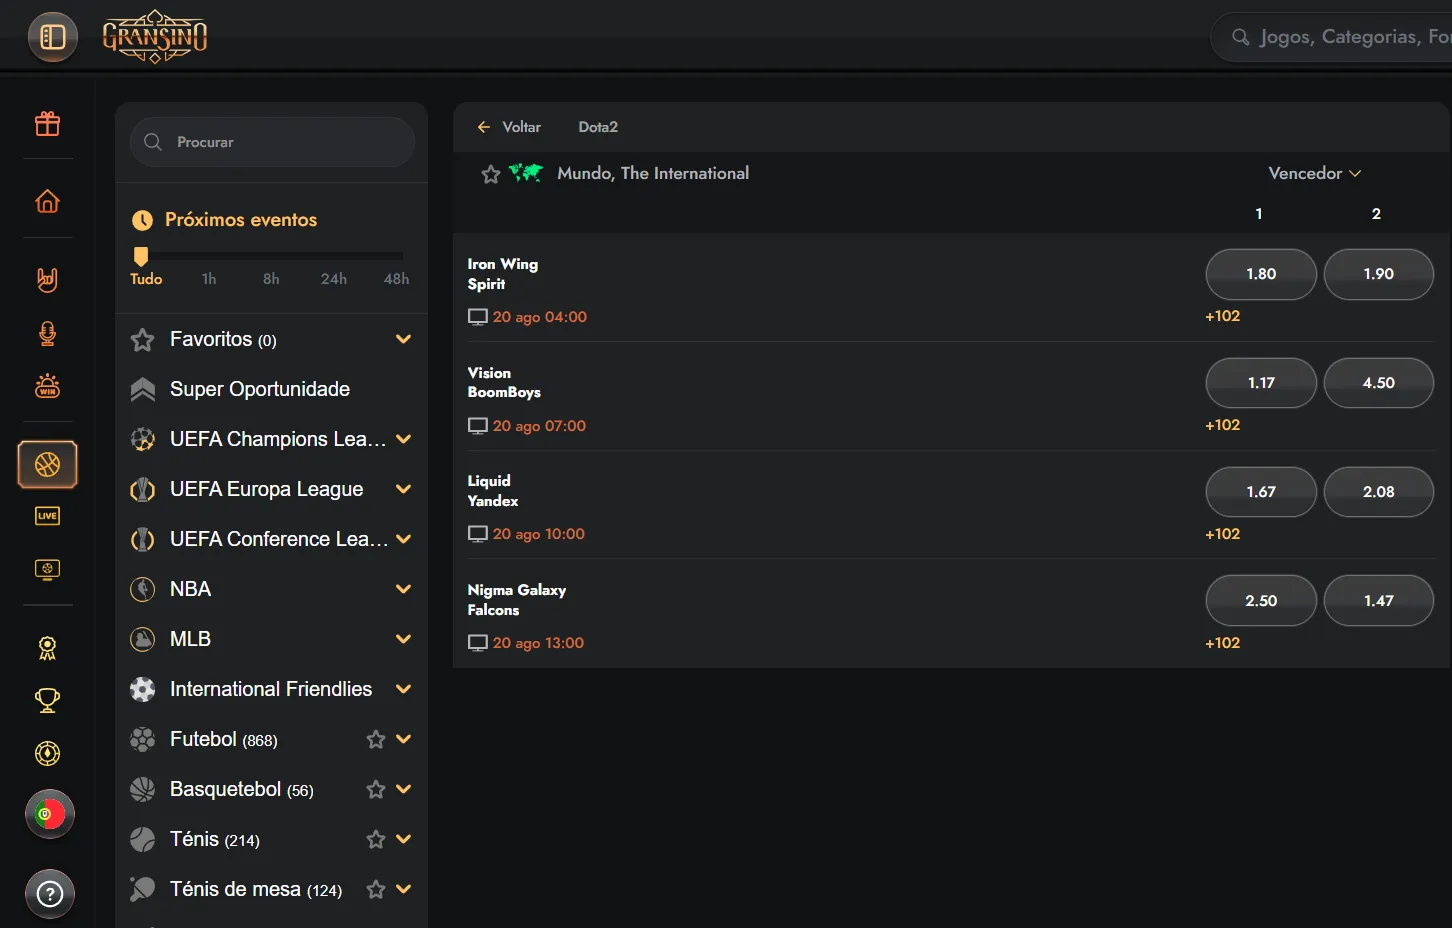Open the gift promotions icon
The image size is (1452, 928).
[47, 123]
